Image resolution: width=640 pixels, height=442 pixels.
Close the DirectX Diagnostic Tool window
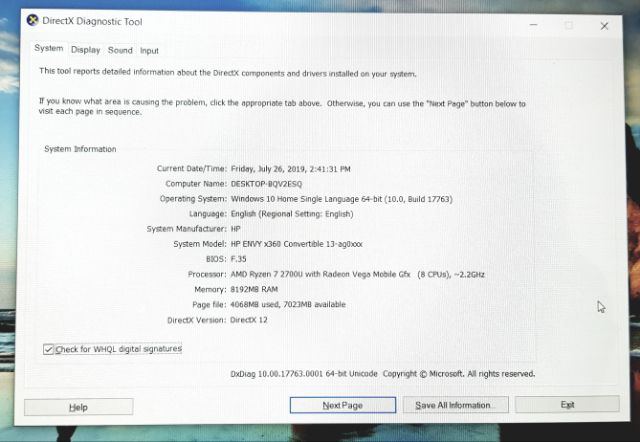pyautogui.click(x=604, y=26)
